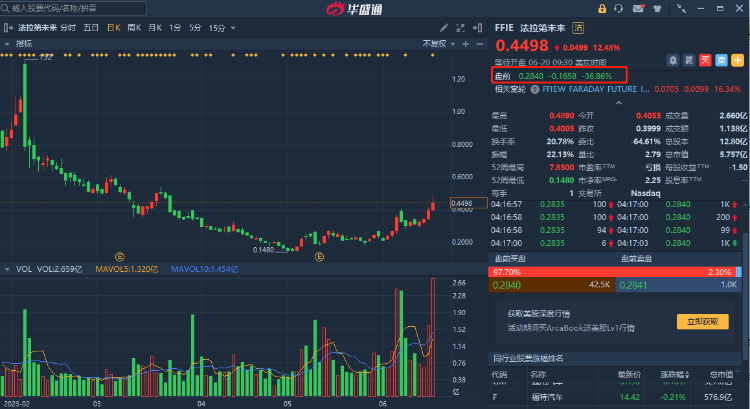Expand the VOL indicator dropdown arrow
750x409 pixels.
pyautogui.click(x=7, y=269)
